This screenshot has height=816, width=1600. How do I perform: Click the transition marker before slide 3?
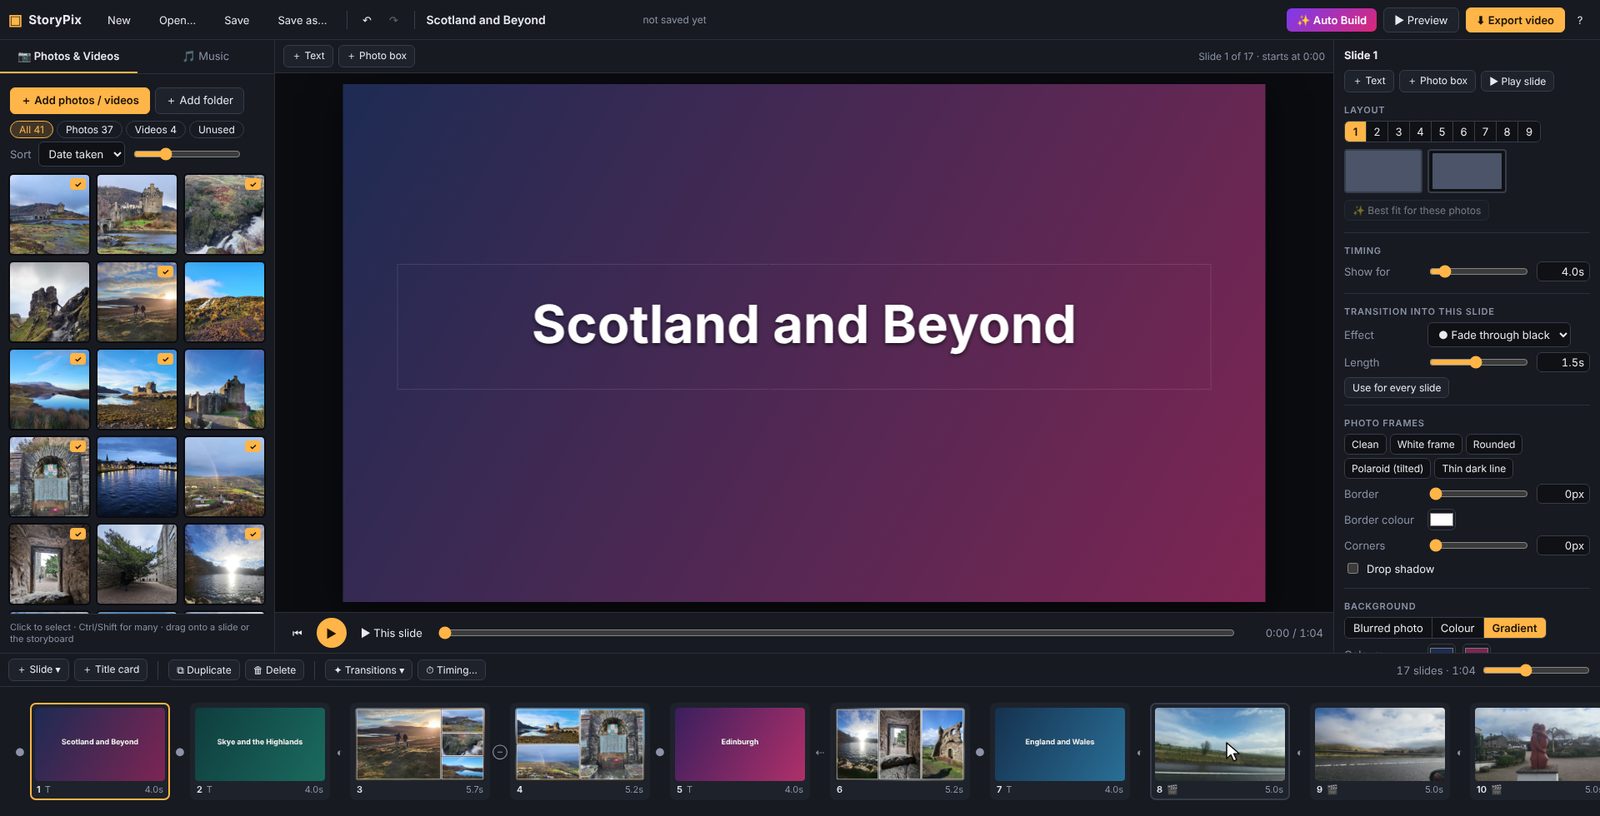click(339, 752)
